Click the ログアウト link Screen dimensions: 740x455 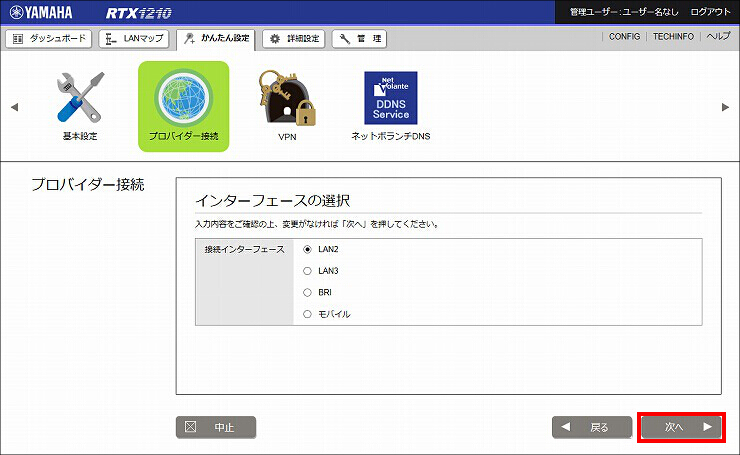click(710, 12)
